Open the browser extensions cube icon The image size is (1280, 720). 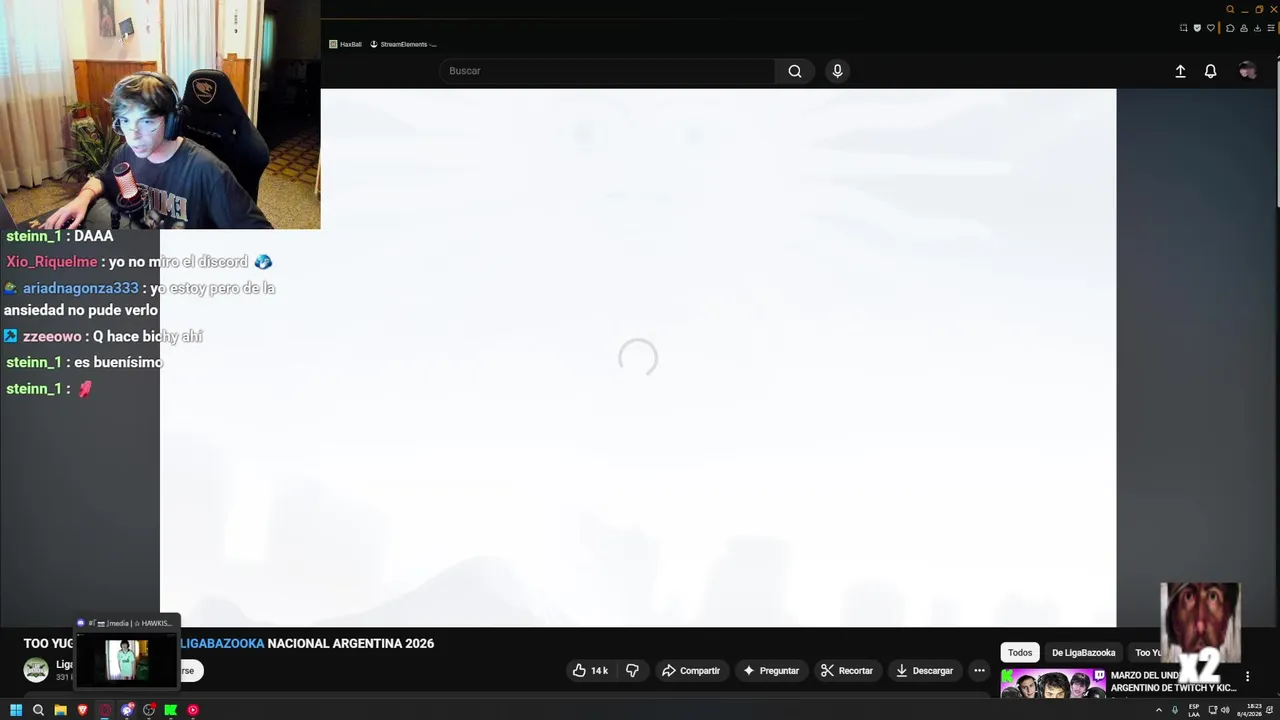coord(1230,28)
